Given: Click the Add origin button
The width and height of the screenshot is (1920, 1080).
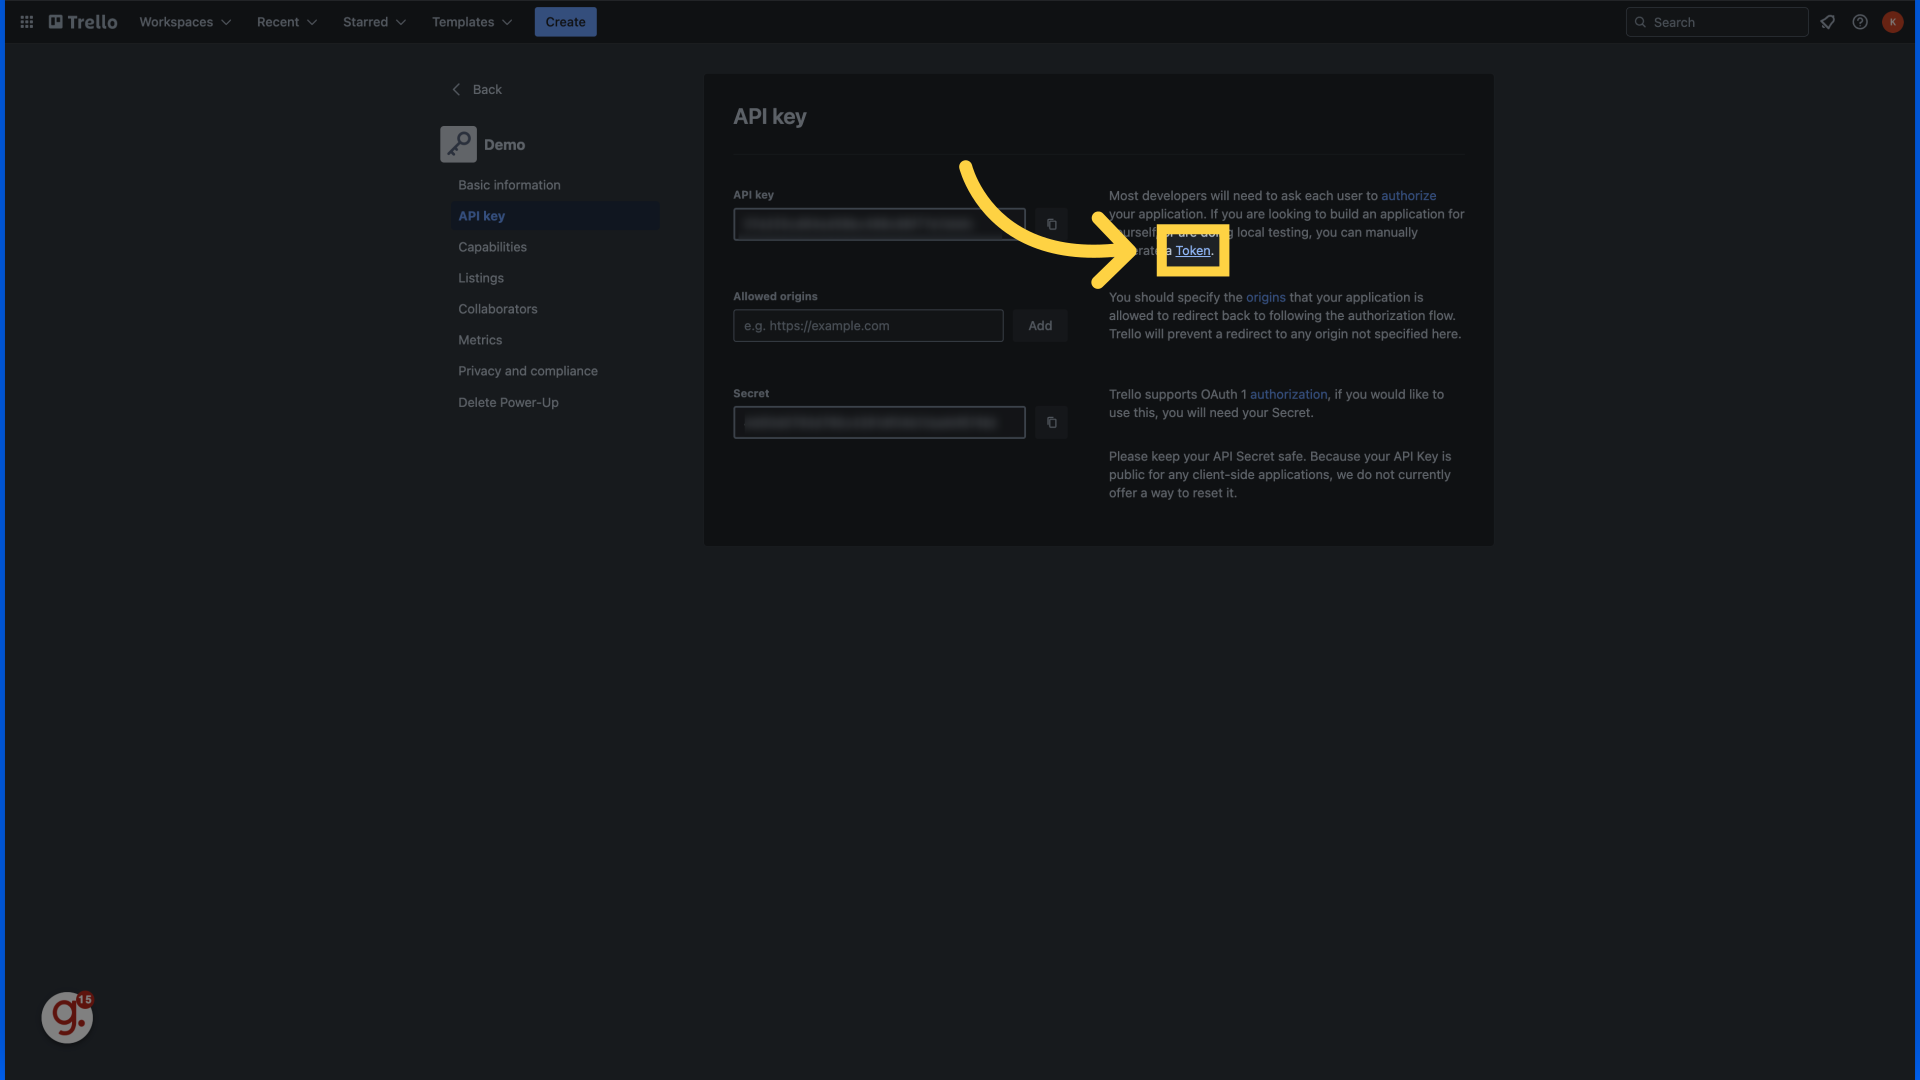Looking at the screenshot, I should click(1040, 326).
